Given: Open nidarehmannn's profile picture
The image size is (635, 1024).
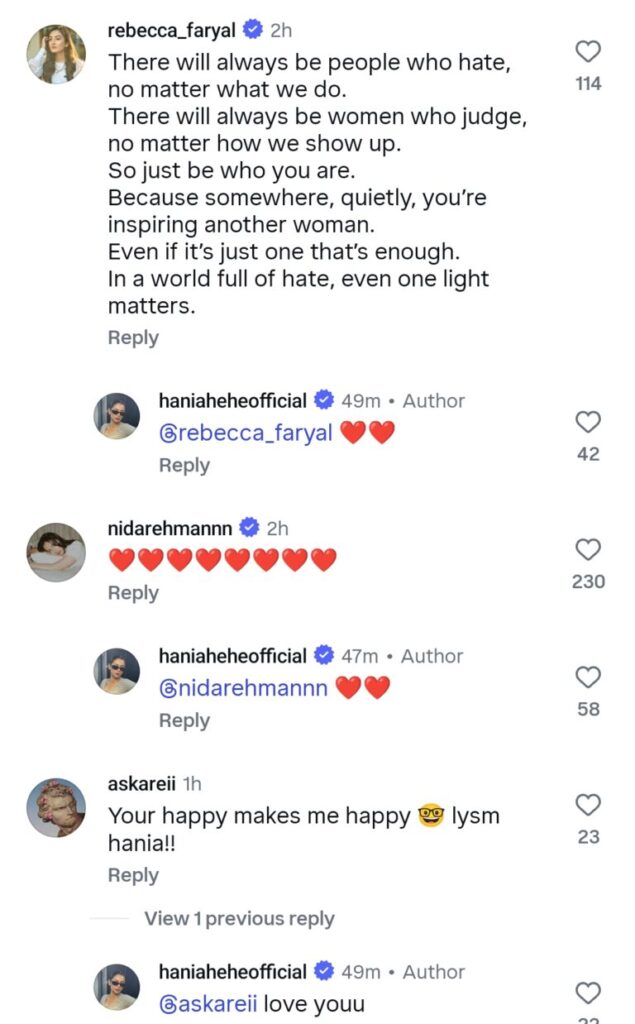Looking at the screenshot, I should click(x=55, y=551).
